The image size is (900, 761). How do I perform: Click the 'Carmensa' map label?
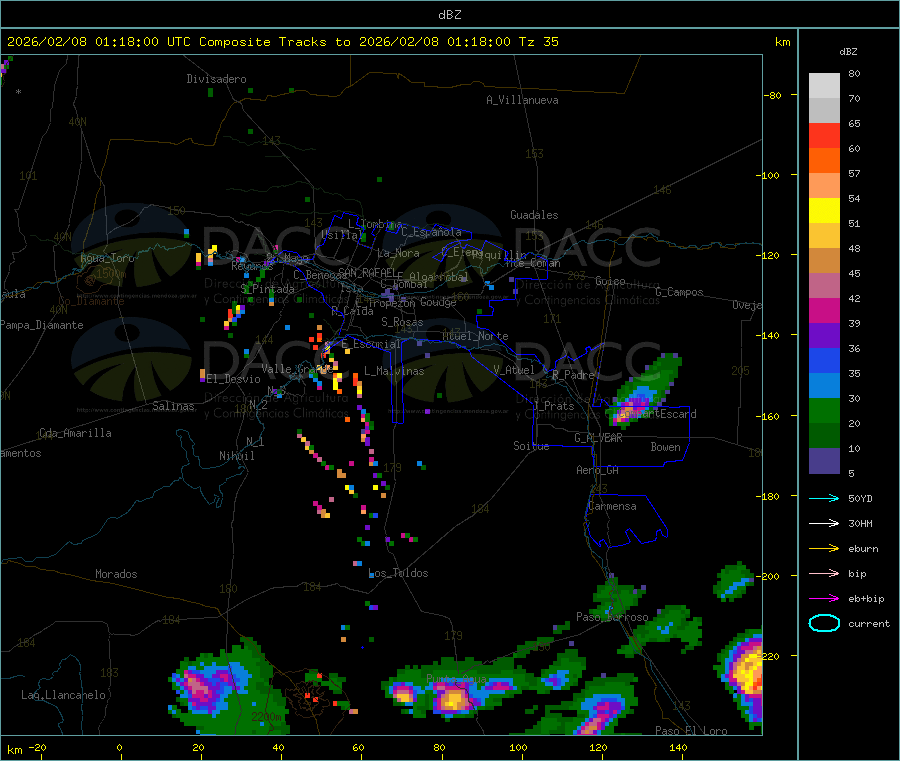(x=612, y=506)
